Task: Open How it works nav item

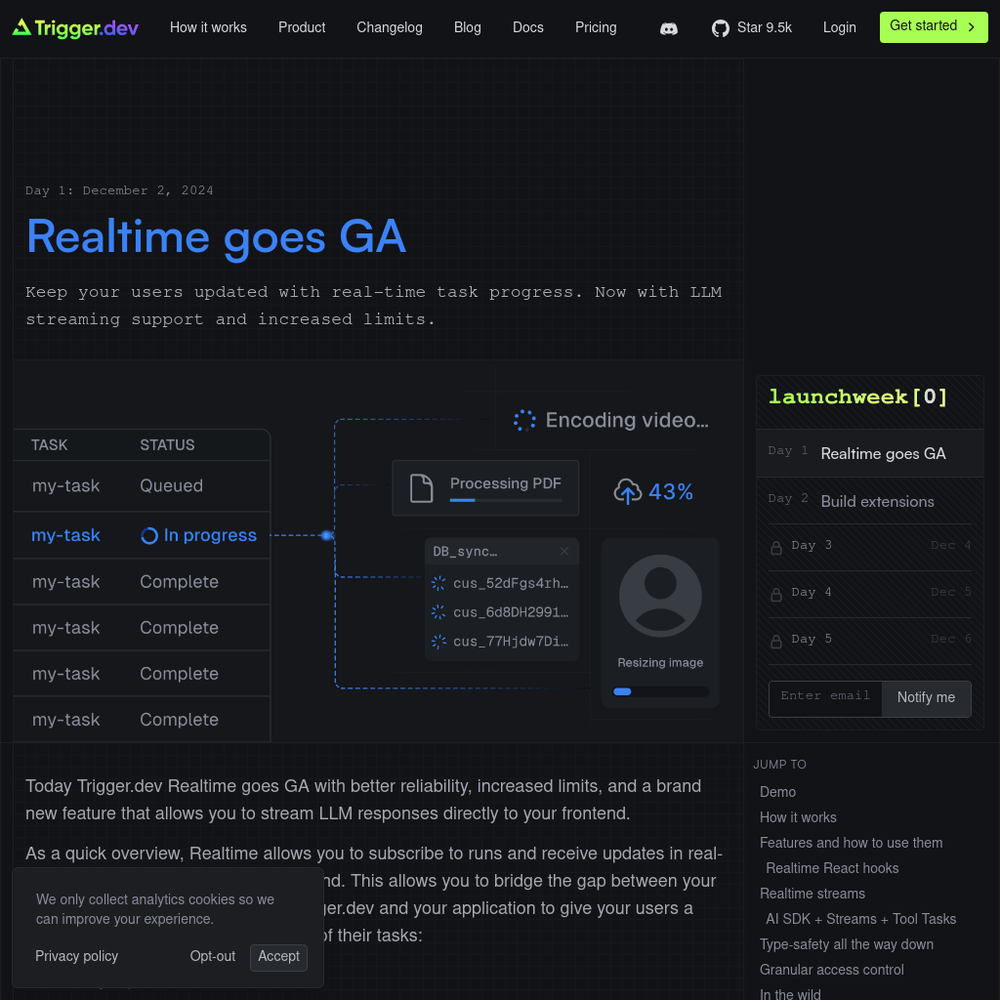Action: point(208,27)
